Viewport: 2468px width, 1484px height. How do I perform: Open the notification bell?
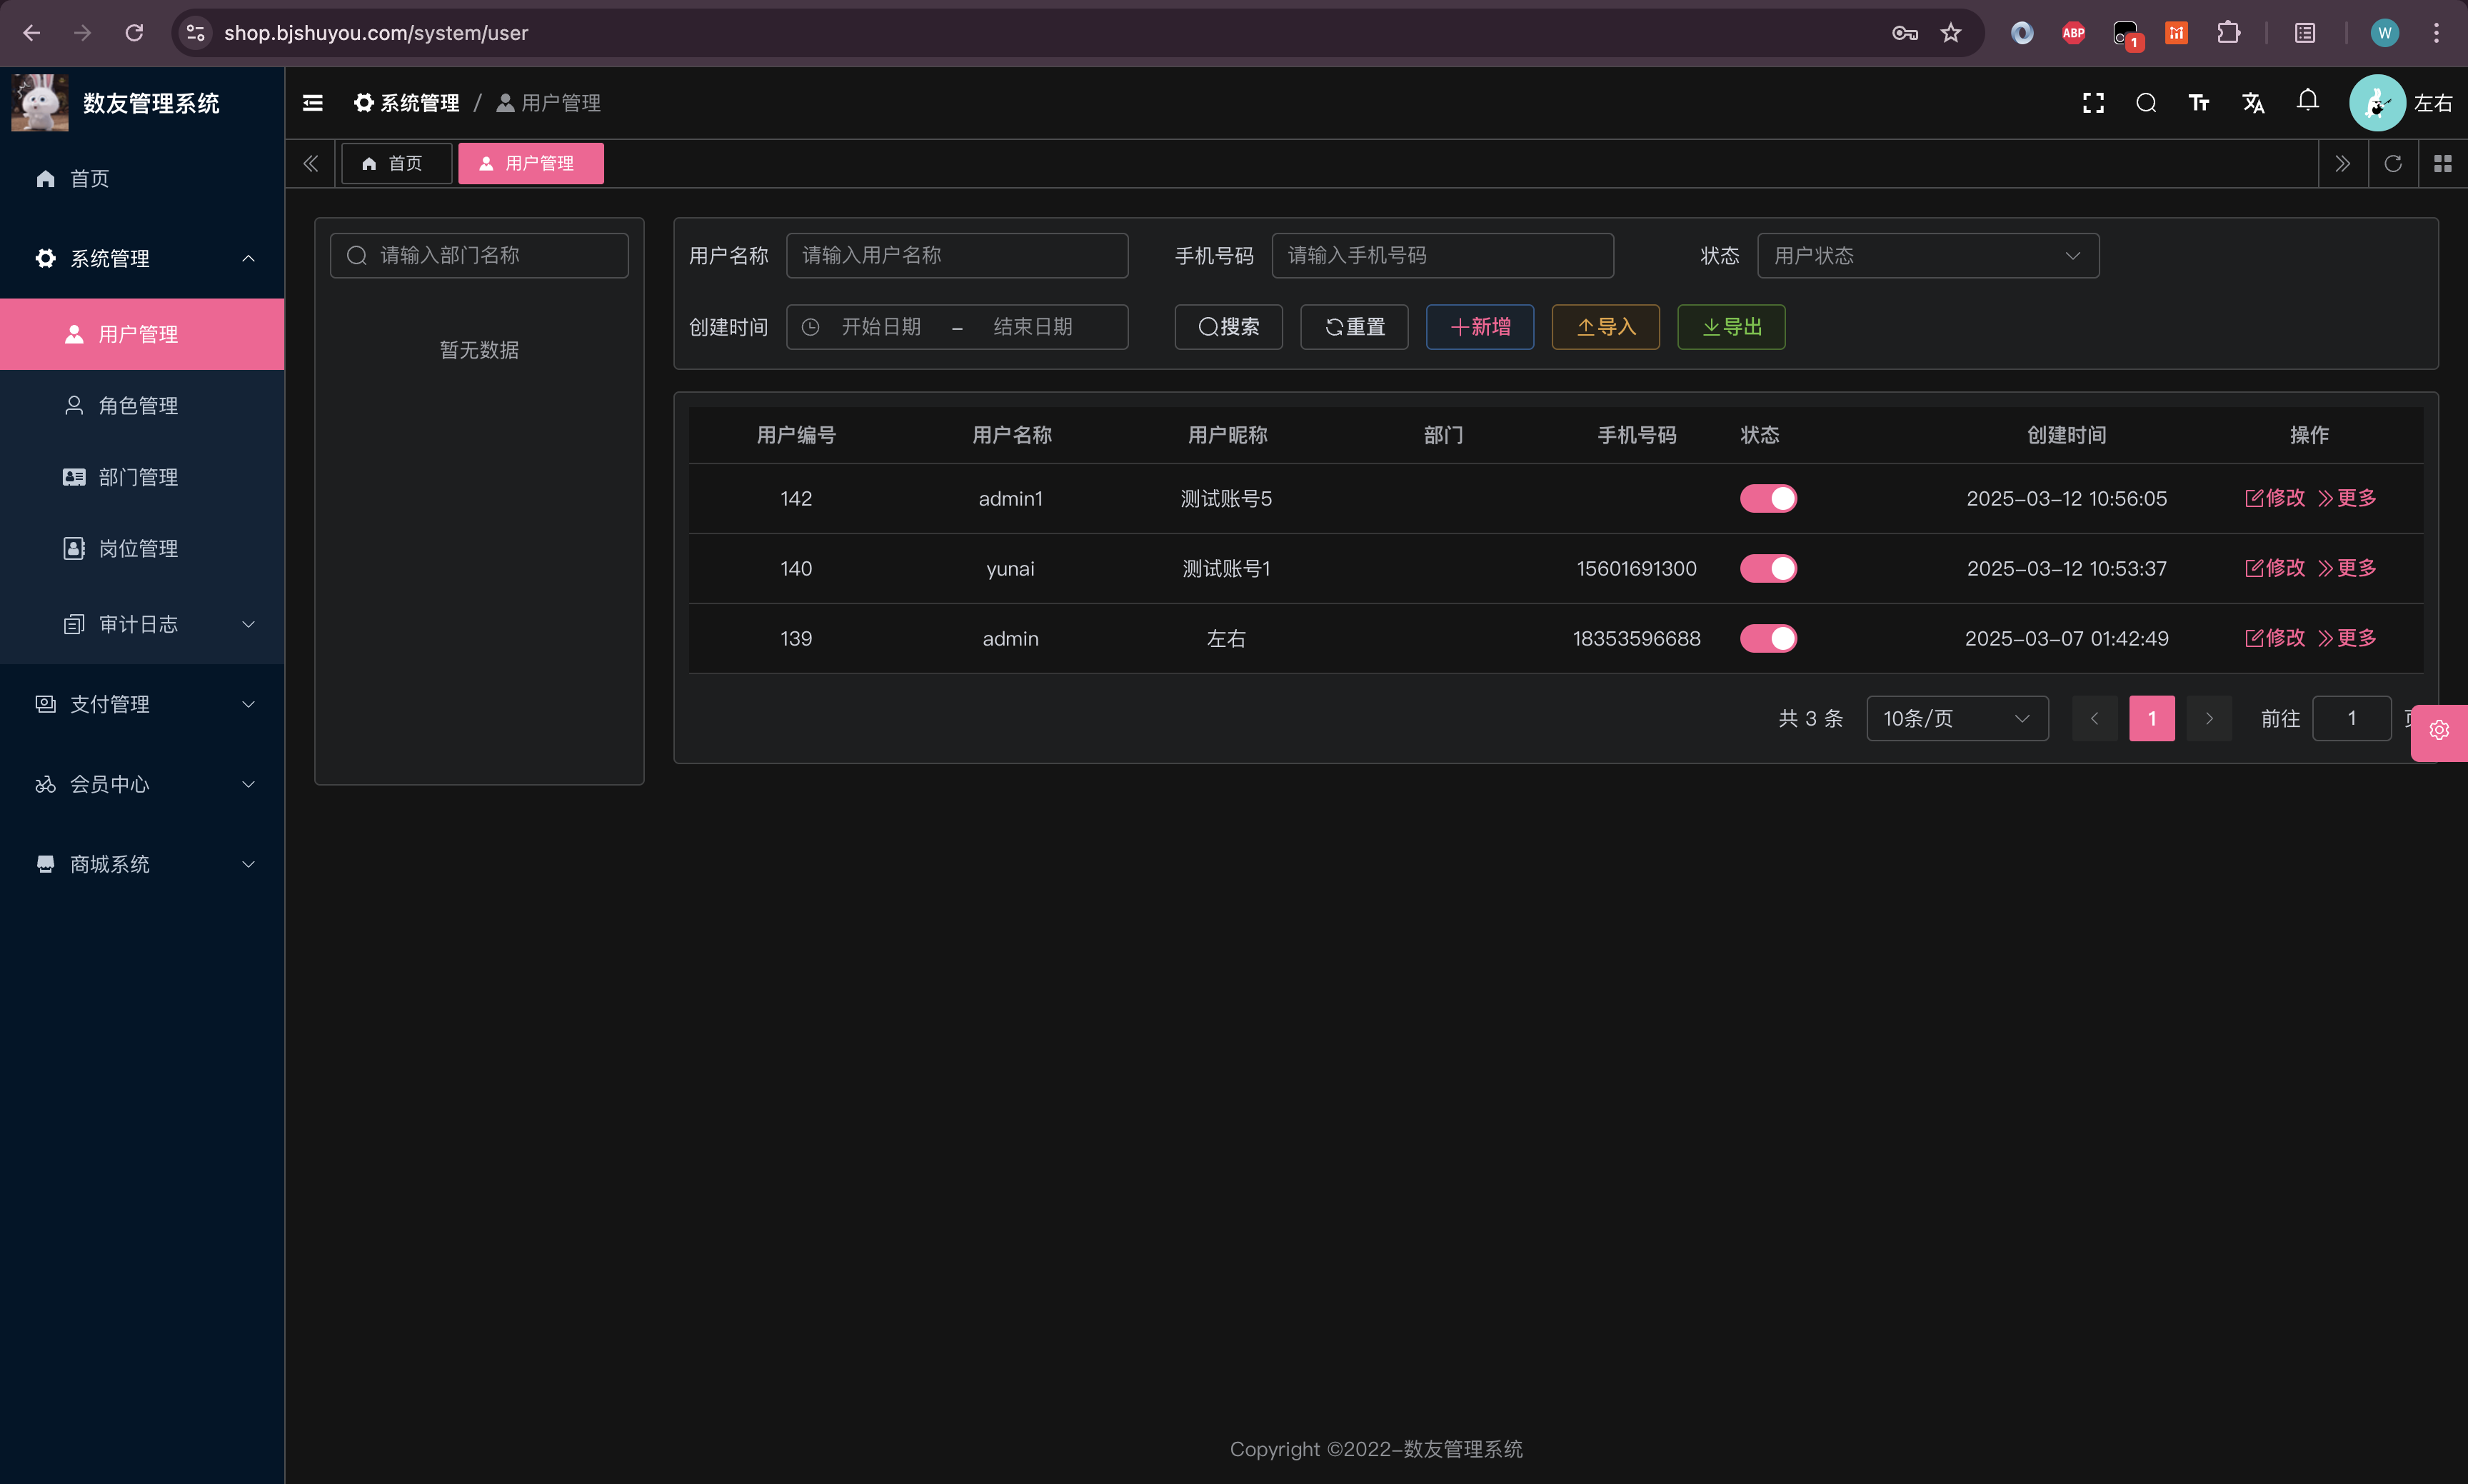2307,101
